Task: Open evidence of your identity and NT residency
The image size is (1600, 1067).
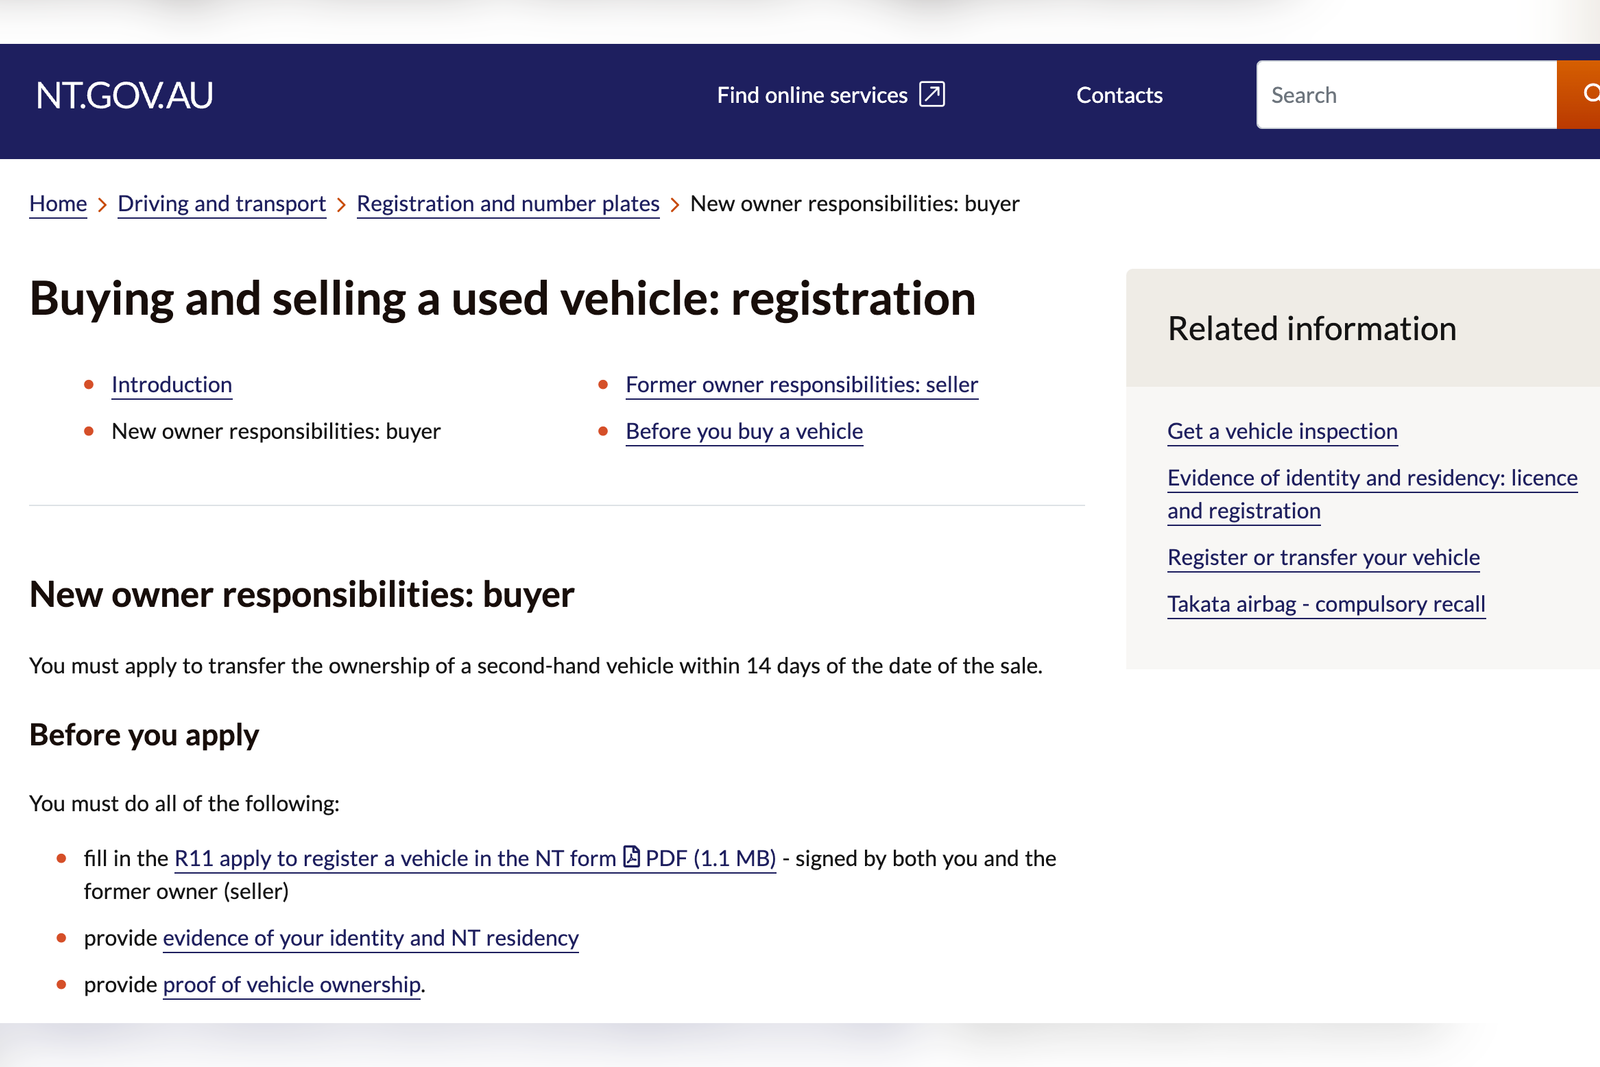Action: point(370,938)
